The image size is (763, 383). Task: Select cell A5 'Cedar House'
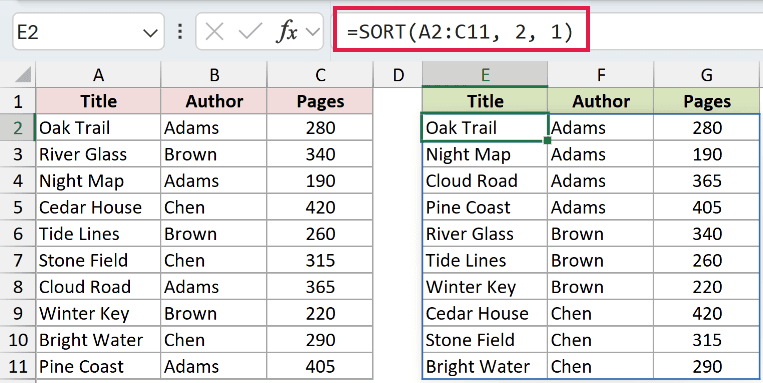(98, 207)
